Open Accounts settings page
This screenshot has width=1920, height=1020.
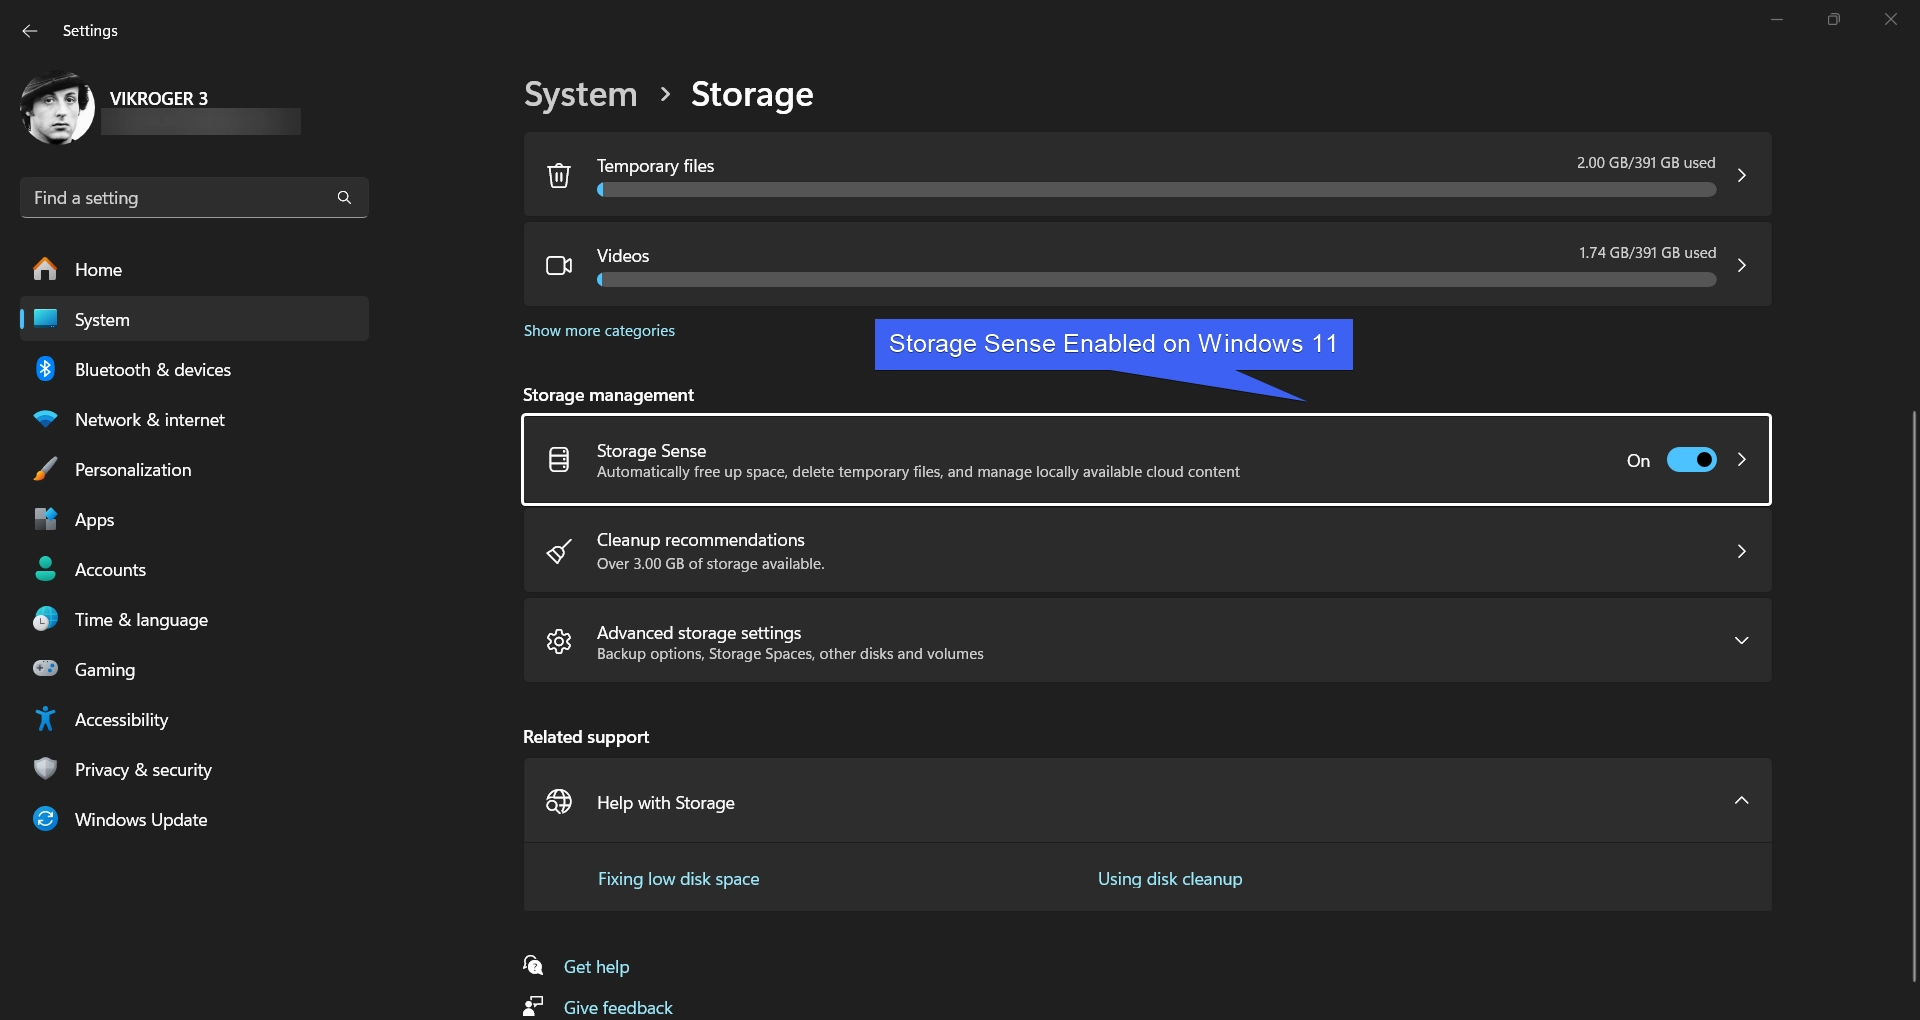pos(194,569)
